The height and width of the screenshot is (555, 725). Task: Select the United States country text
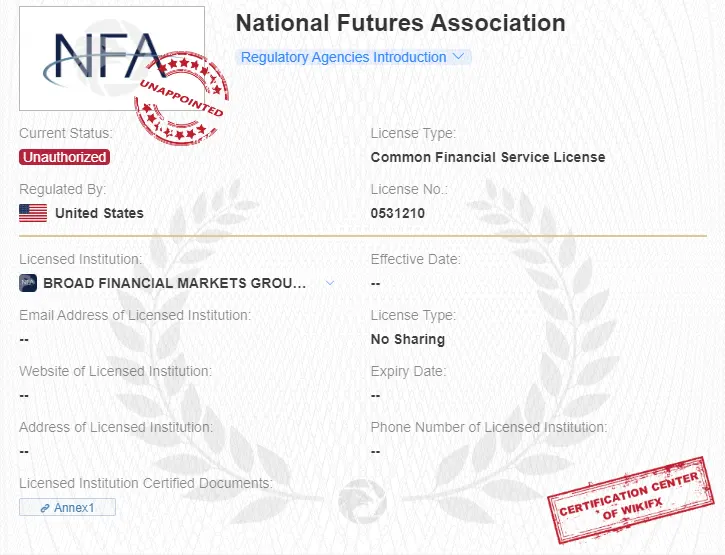pos(99,213)
